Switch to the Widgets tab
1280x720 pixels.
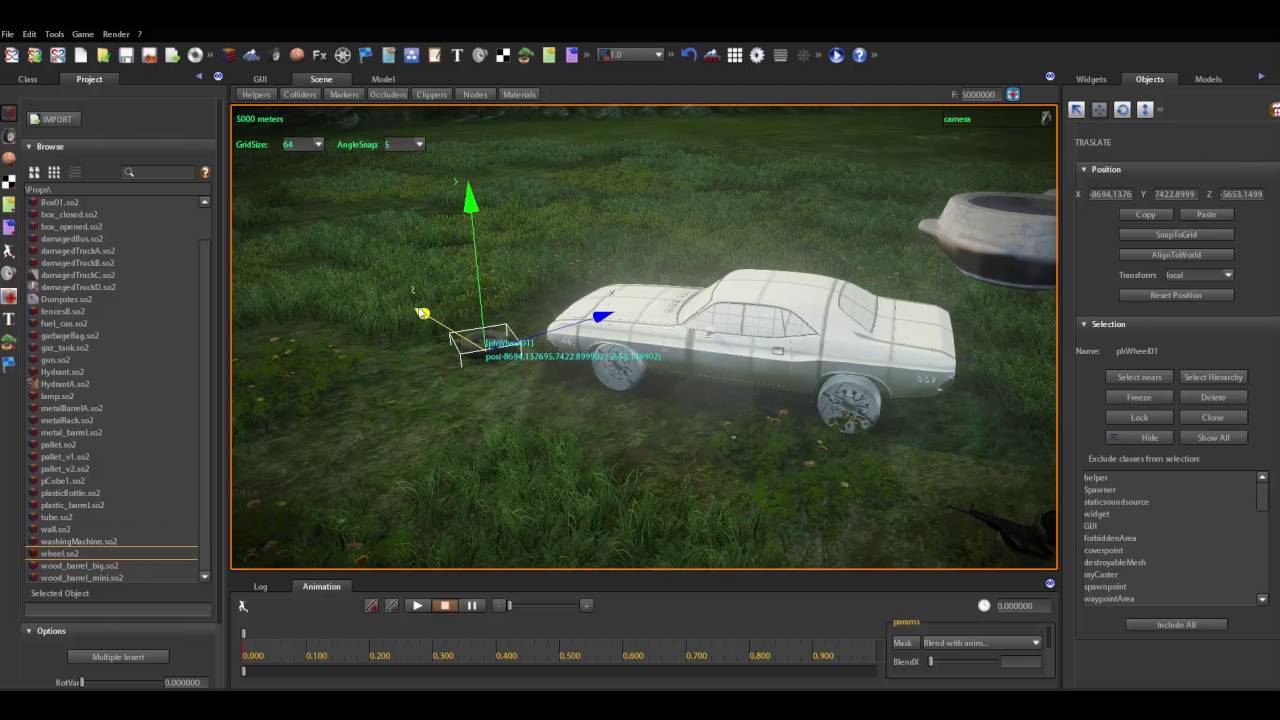1091,79
